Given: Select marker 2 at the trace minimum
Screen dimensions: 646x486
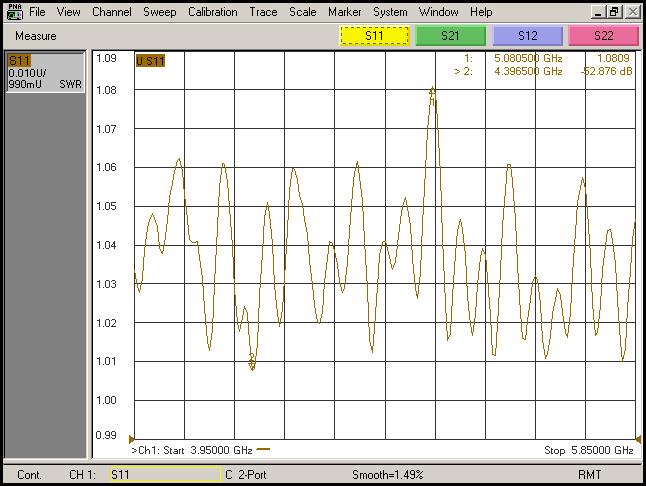Looking at the screenshot, I should tap(252, 362).
